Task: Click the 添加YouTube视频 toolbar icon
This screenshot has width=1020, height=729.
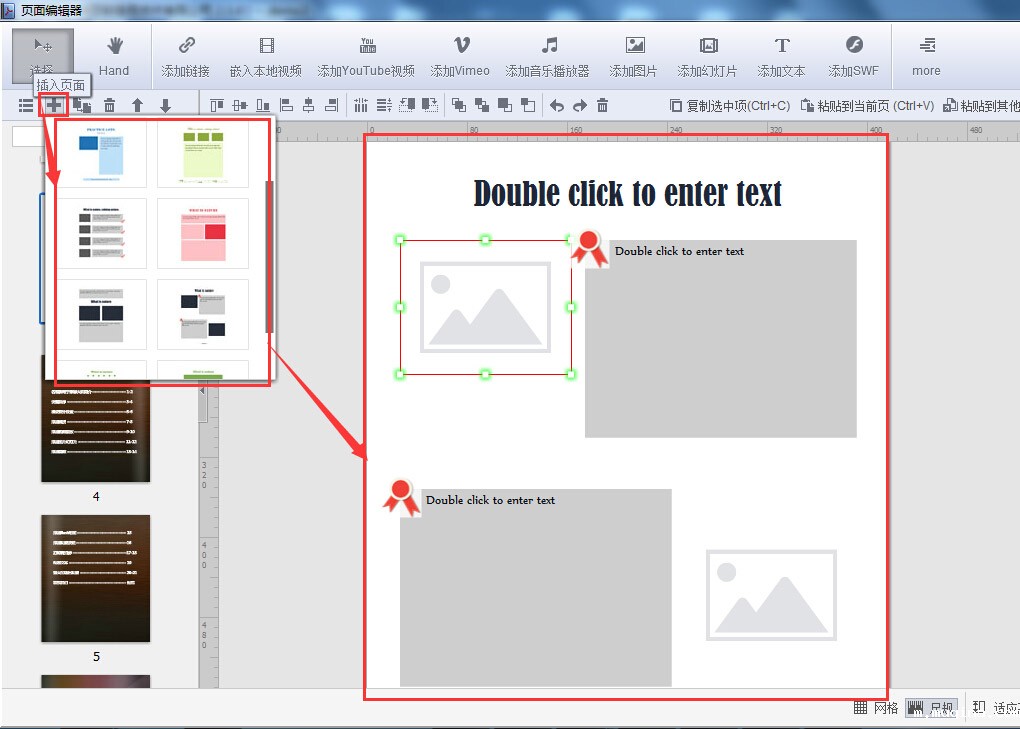Action: (366, 55)
